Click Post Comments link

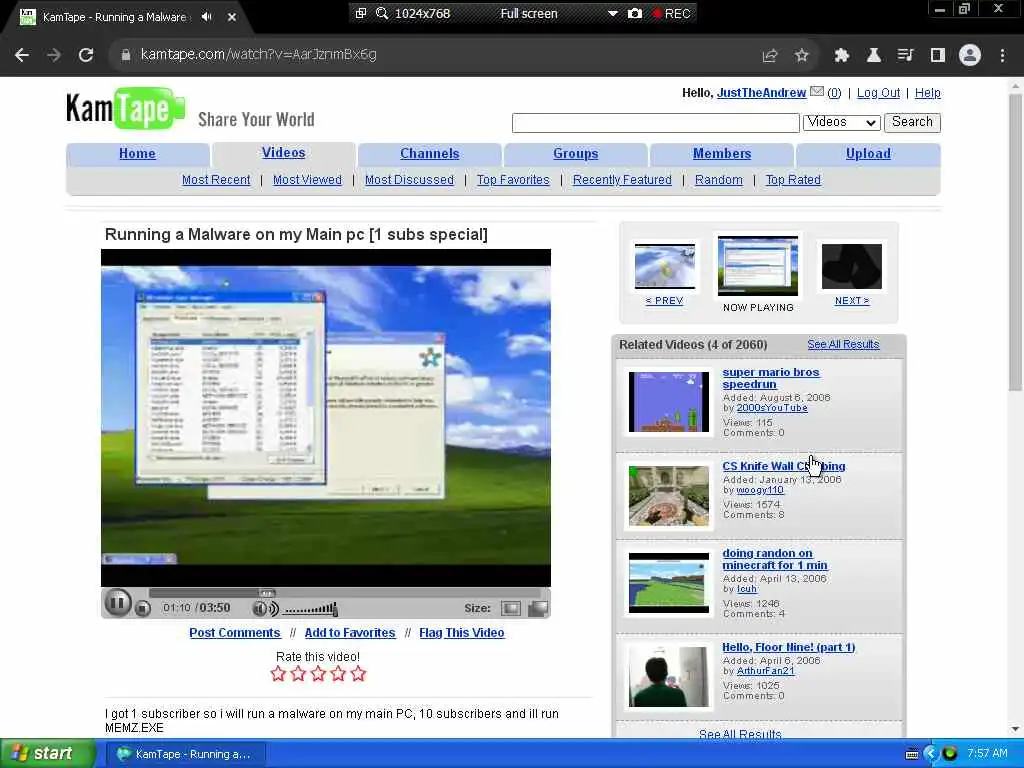[x=234, y=633]
